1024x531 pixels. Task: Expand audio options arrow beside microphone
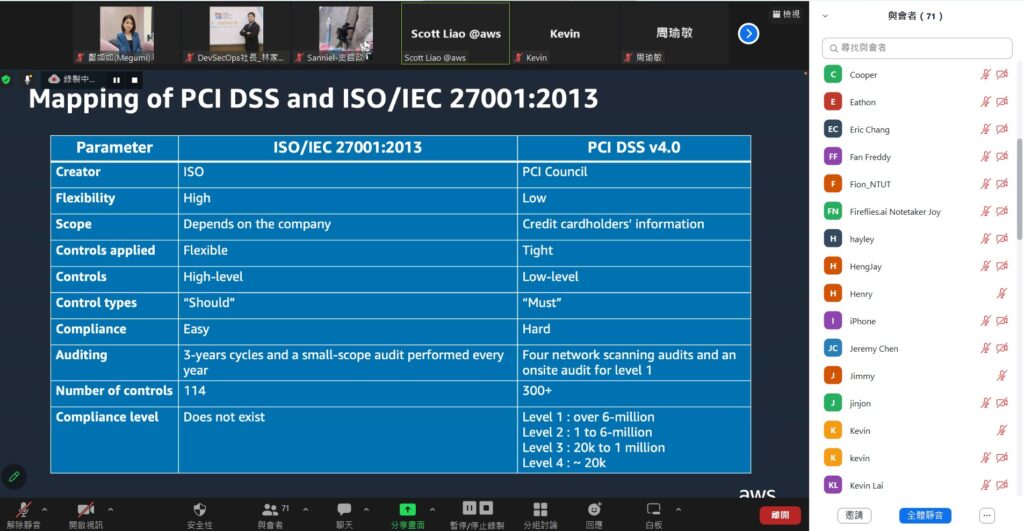pyautogui.click(x=44, y=509)
